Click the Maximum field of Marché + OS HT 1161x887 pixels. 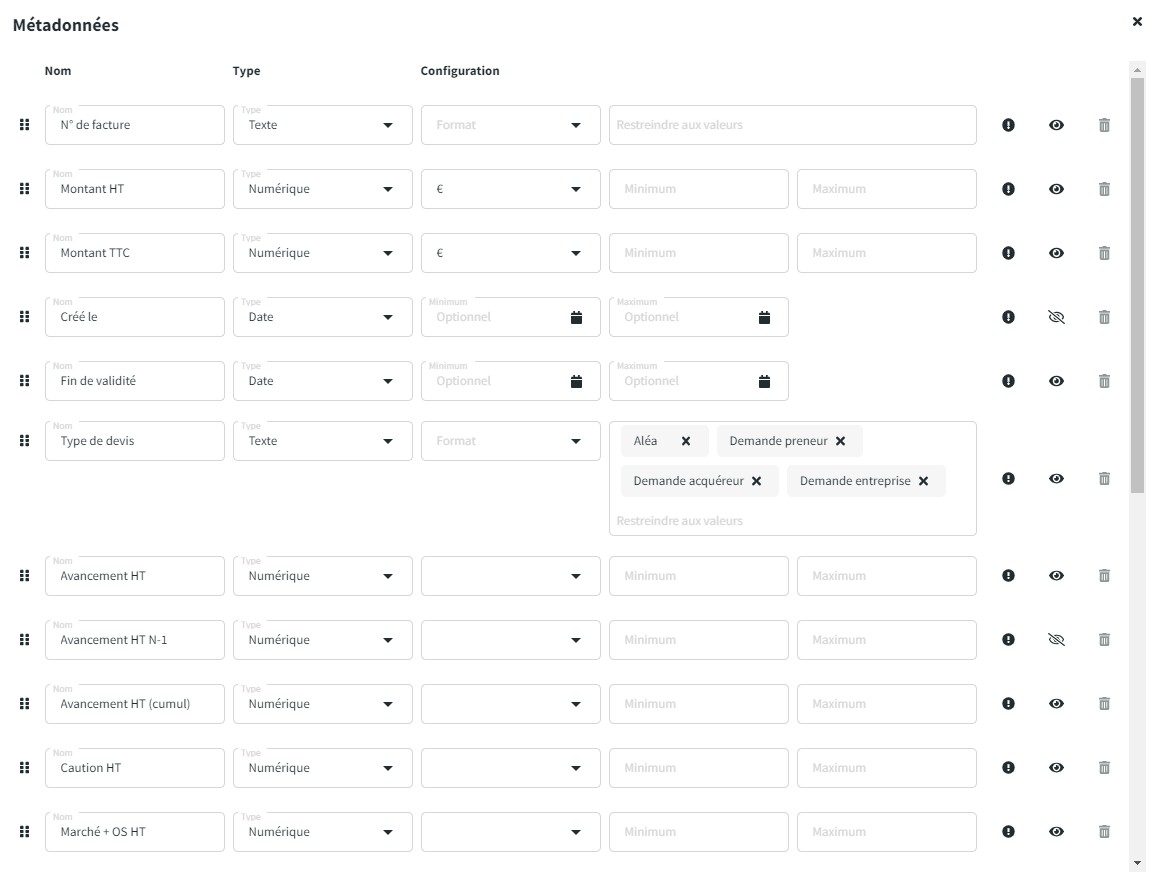click(x=886, y=832)
